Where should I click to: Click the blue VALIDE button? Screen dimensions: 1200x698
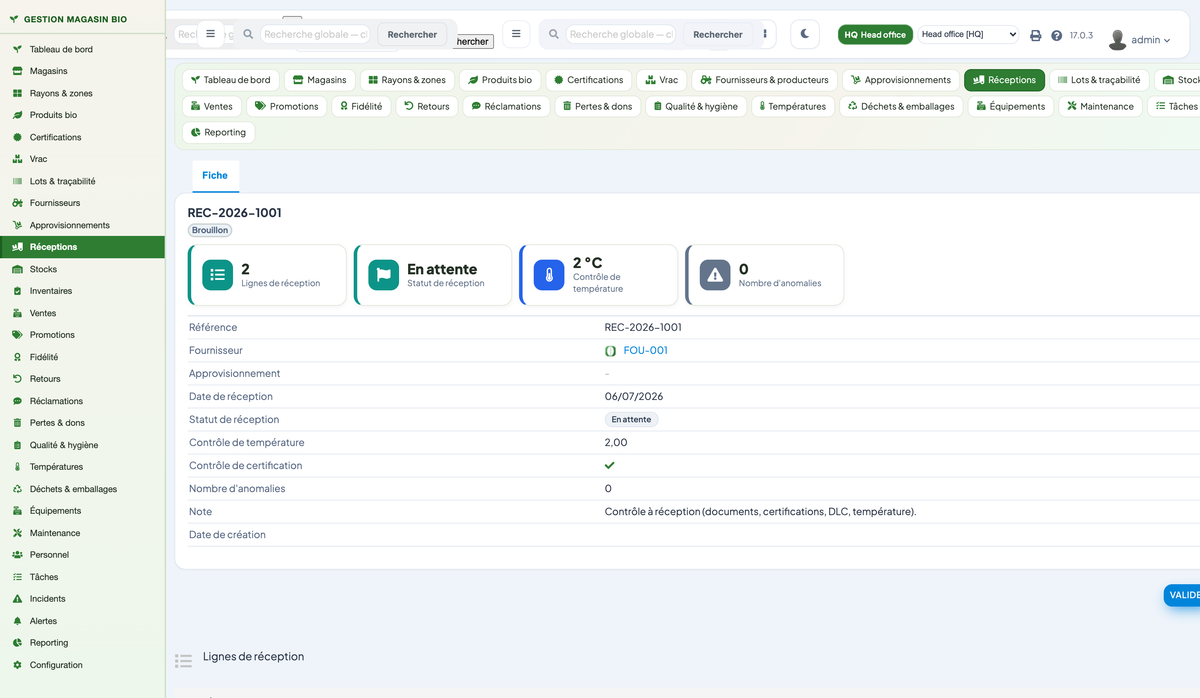pos(1182,595)
